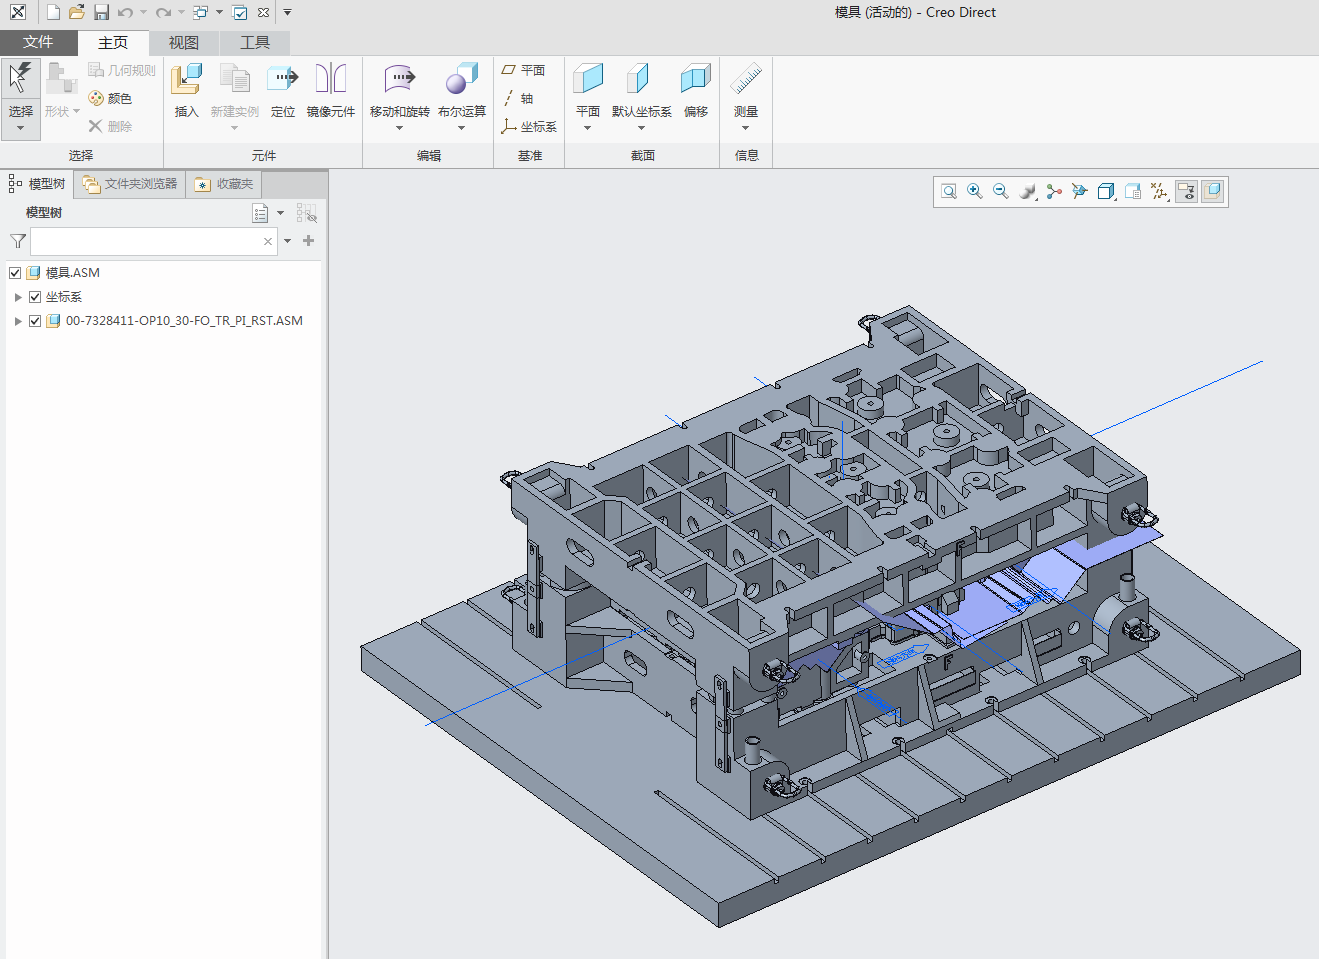This screenshot has width=1319, height=959.
Task: Click the datum Plane (平面) button
Action: (x=524, y=70)
